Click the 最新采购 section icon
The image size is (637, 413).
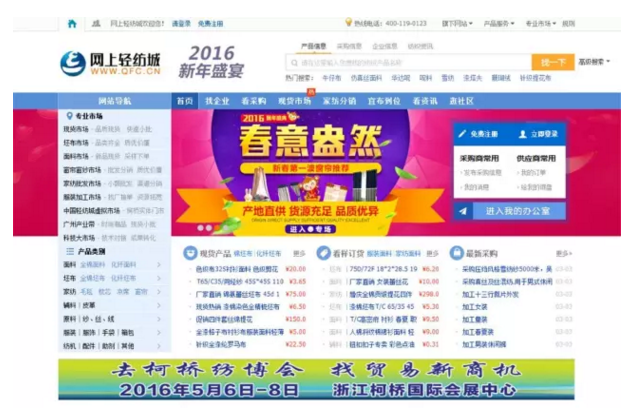457,254
